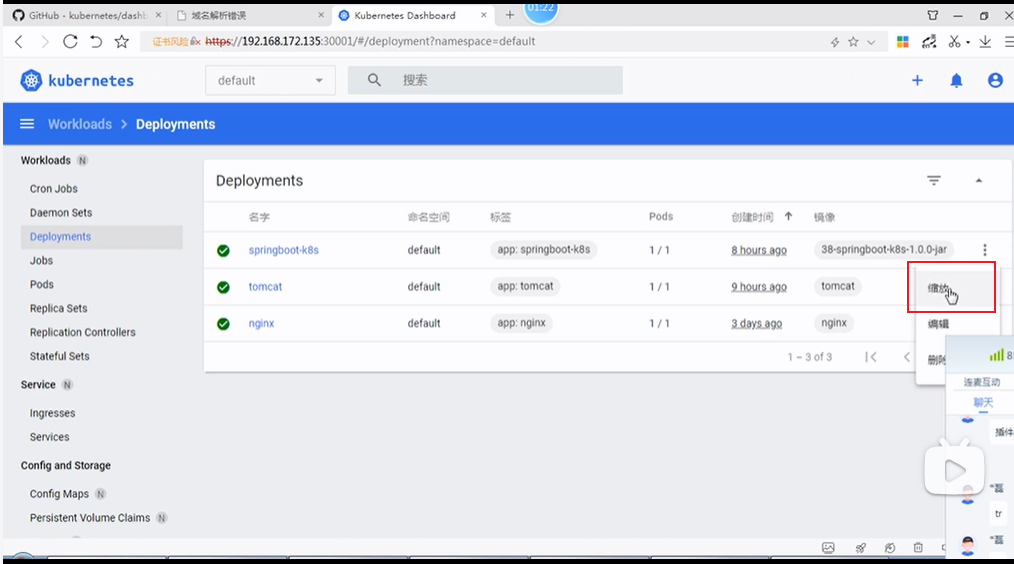Open the hamburger navigation menu

tap(27, 124)
